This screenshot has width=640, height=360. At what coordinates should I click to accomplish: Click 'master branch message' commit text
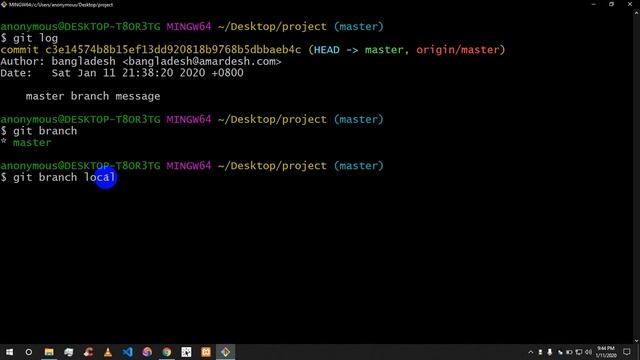[93, 96]
